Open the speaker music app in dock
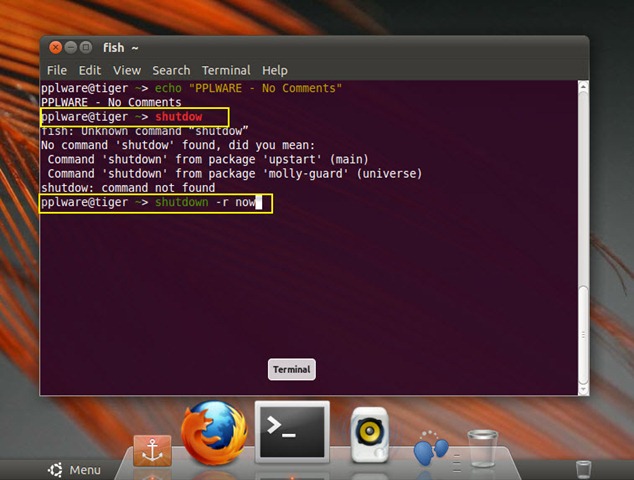Image resolution: width=634 pixels, height=480 pixels. click(369, 435)
